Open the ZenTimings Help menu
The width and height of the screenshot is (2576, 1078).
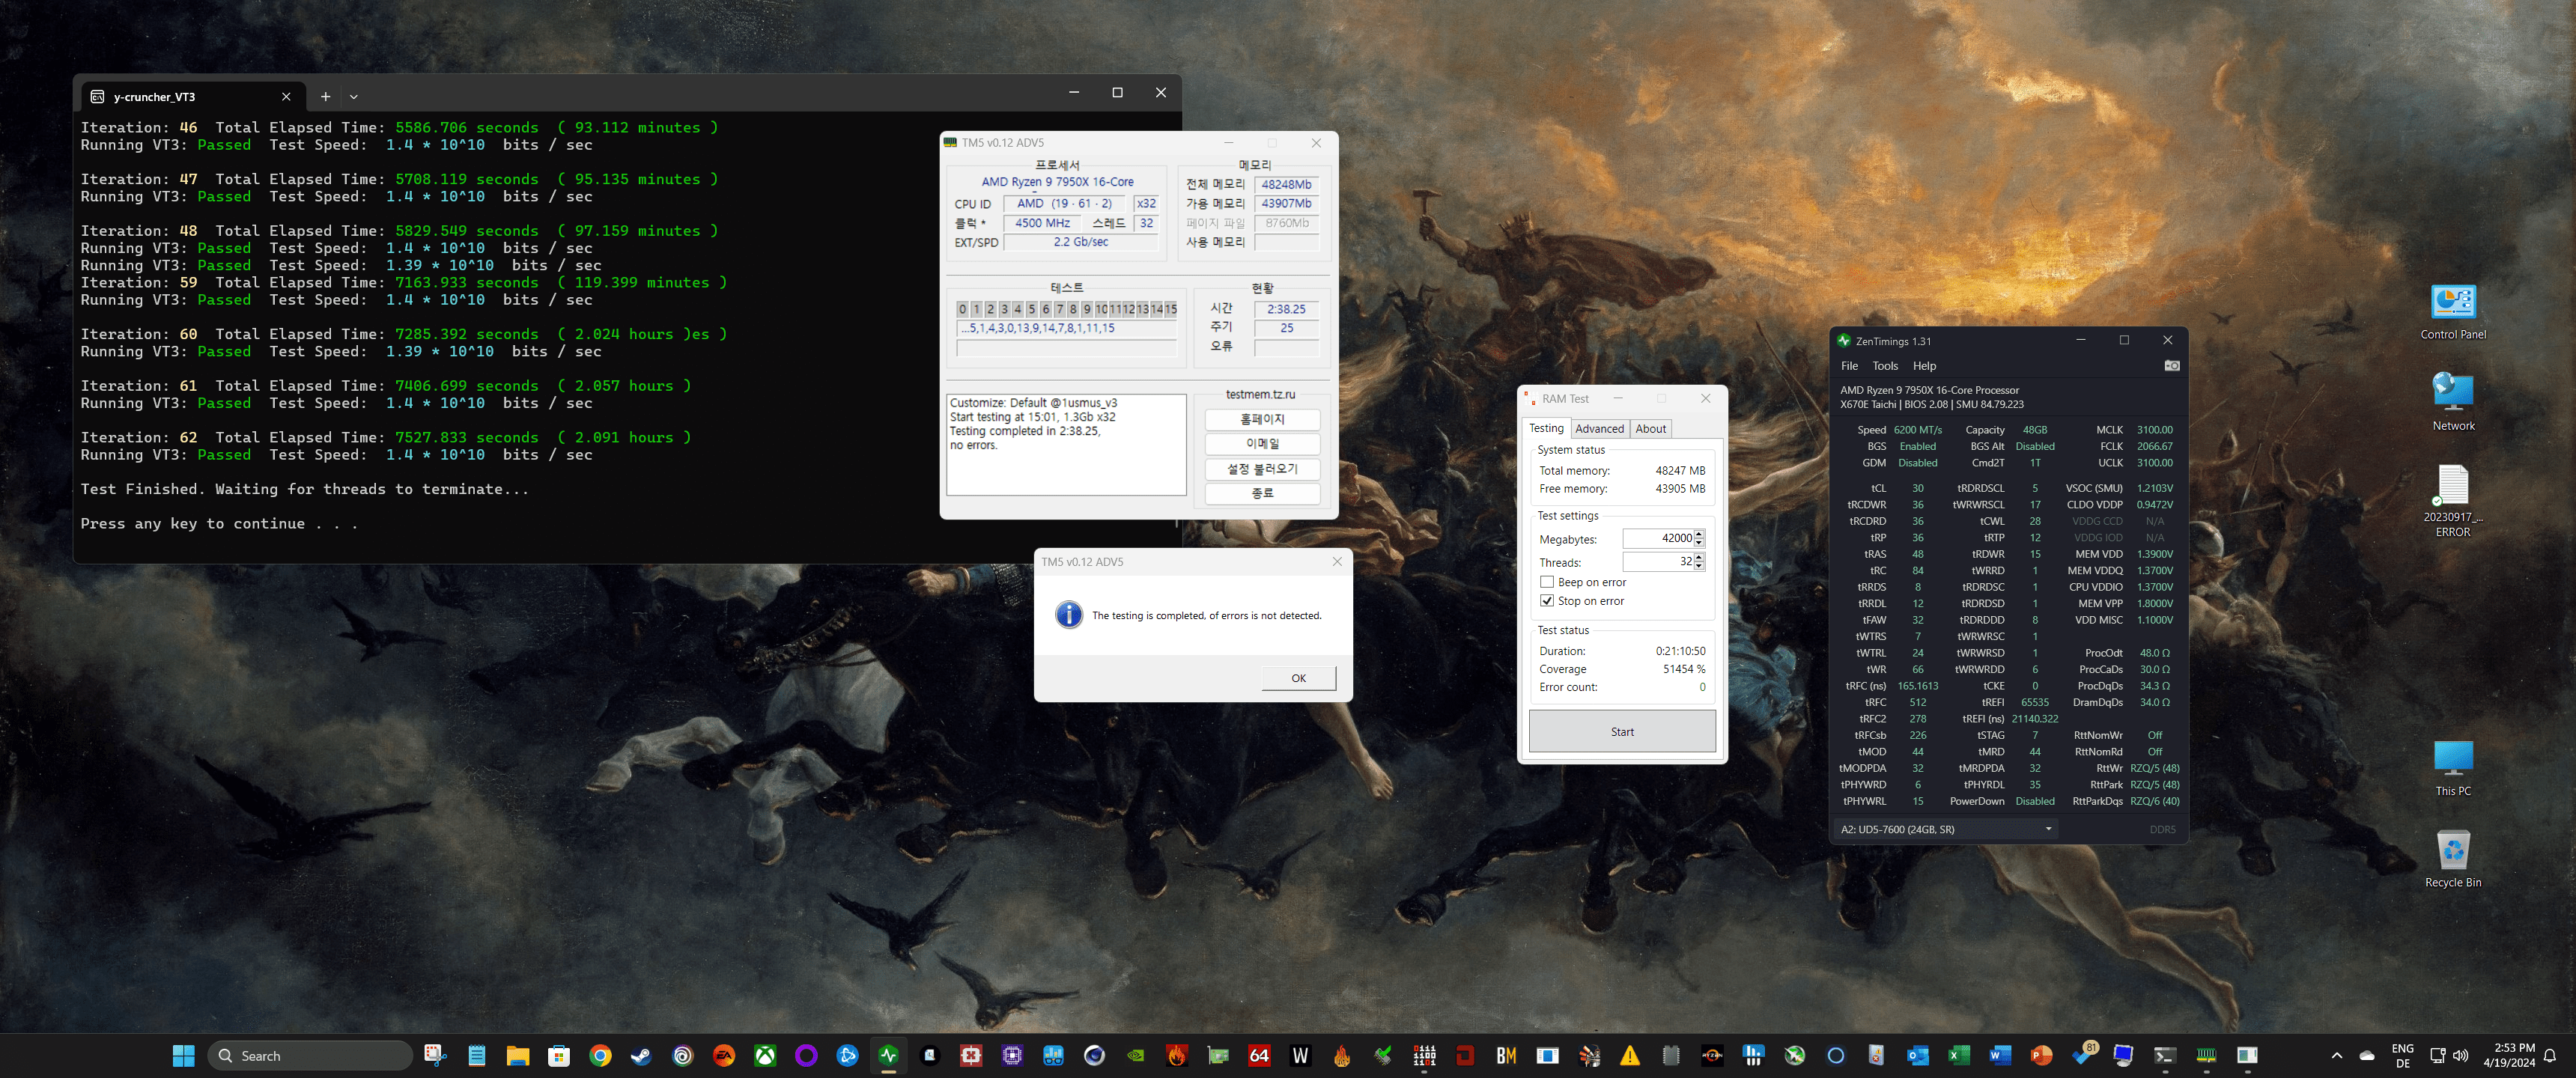click(x=1924, y=366)
